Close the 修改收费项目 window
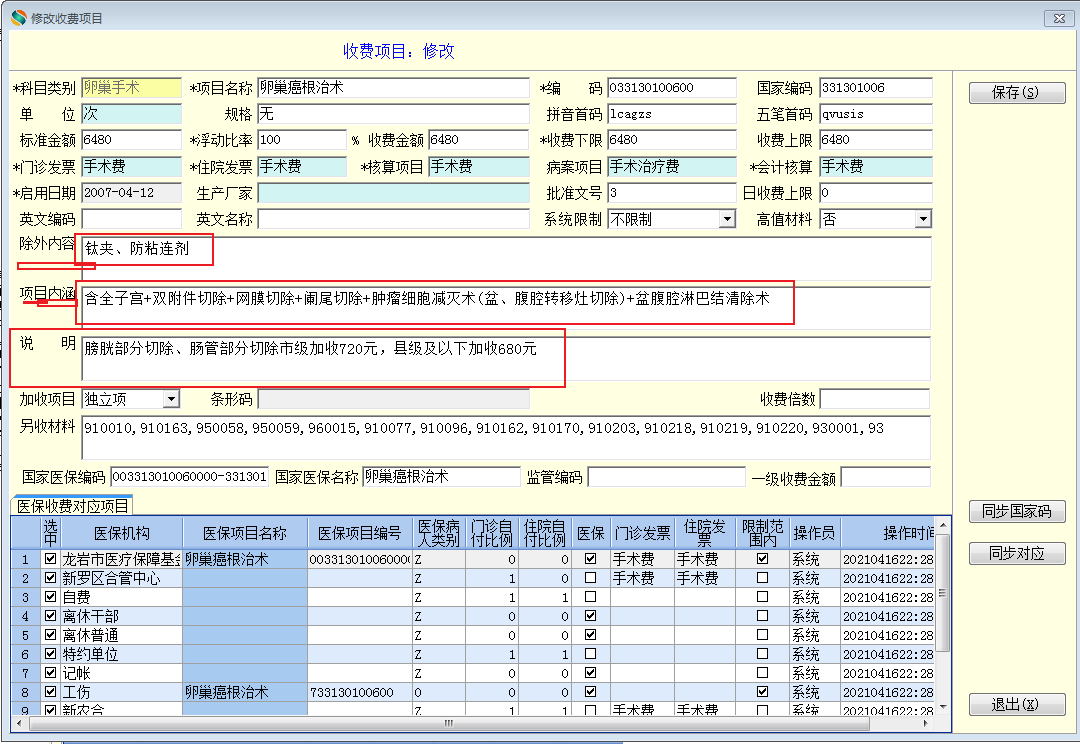 (x=1059, y=19)
